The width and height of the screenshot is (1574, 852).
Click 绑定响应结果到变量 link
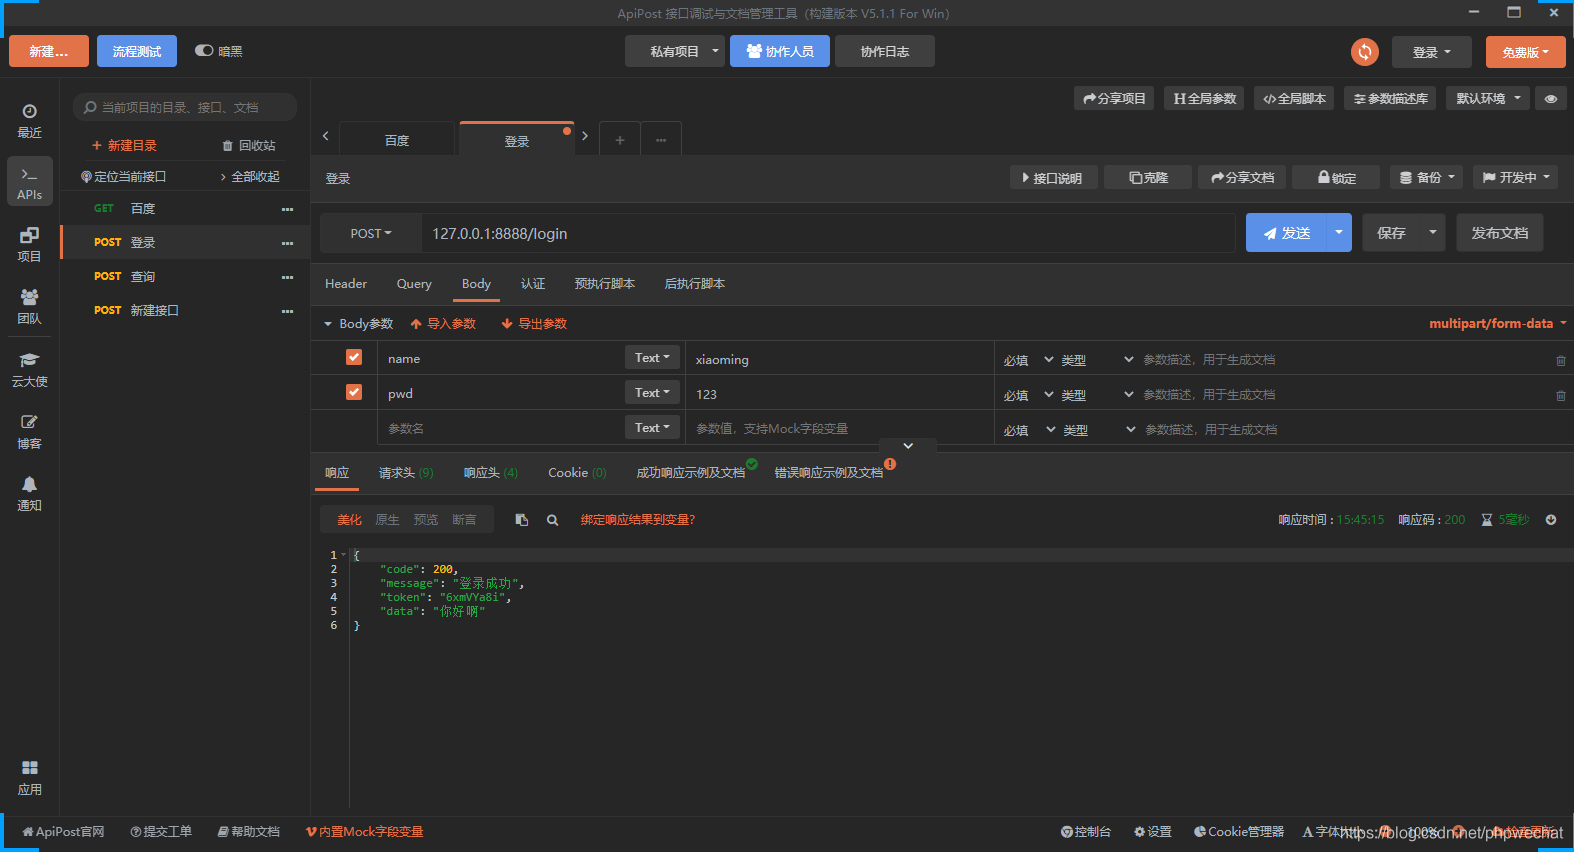[x=638, y=520]
